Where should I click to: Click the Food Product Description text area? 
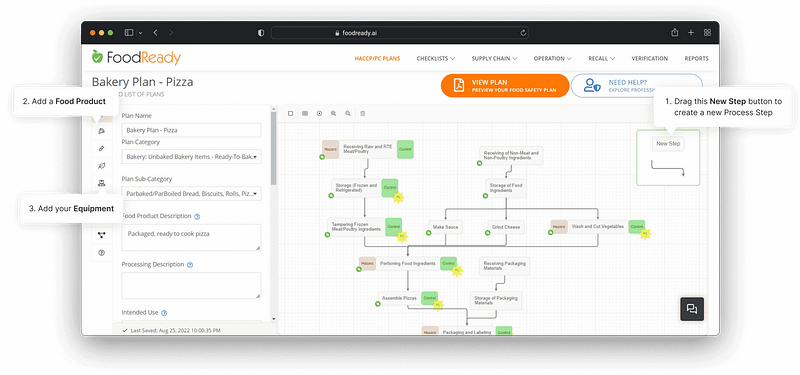[x=191, y=237]
